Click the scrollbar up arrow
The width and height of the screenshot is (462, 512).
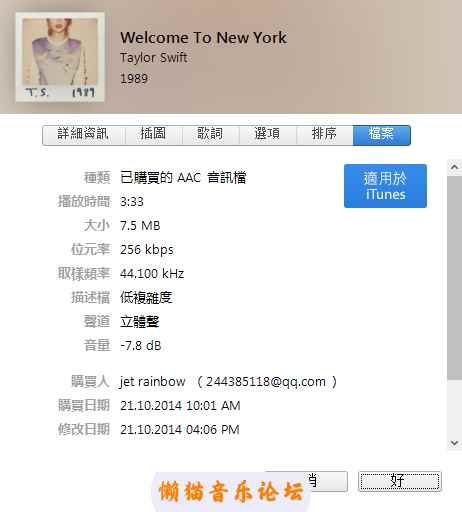coord(454,167)
